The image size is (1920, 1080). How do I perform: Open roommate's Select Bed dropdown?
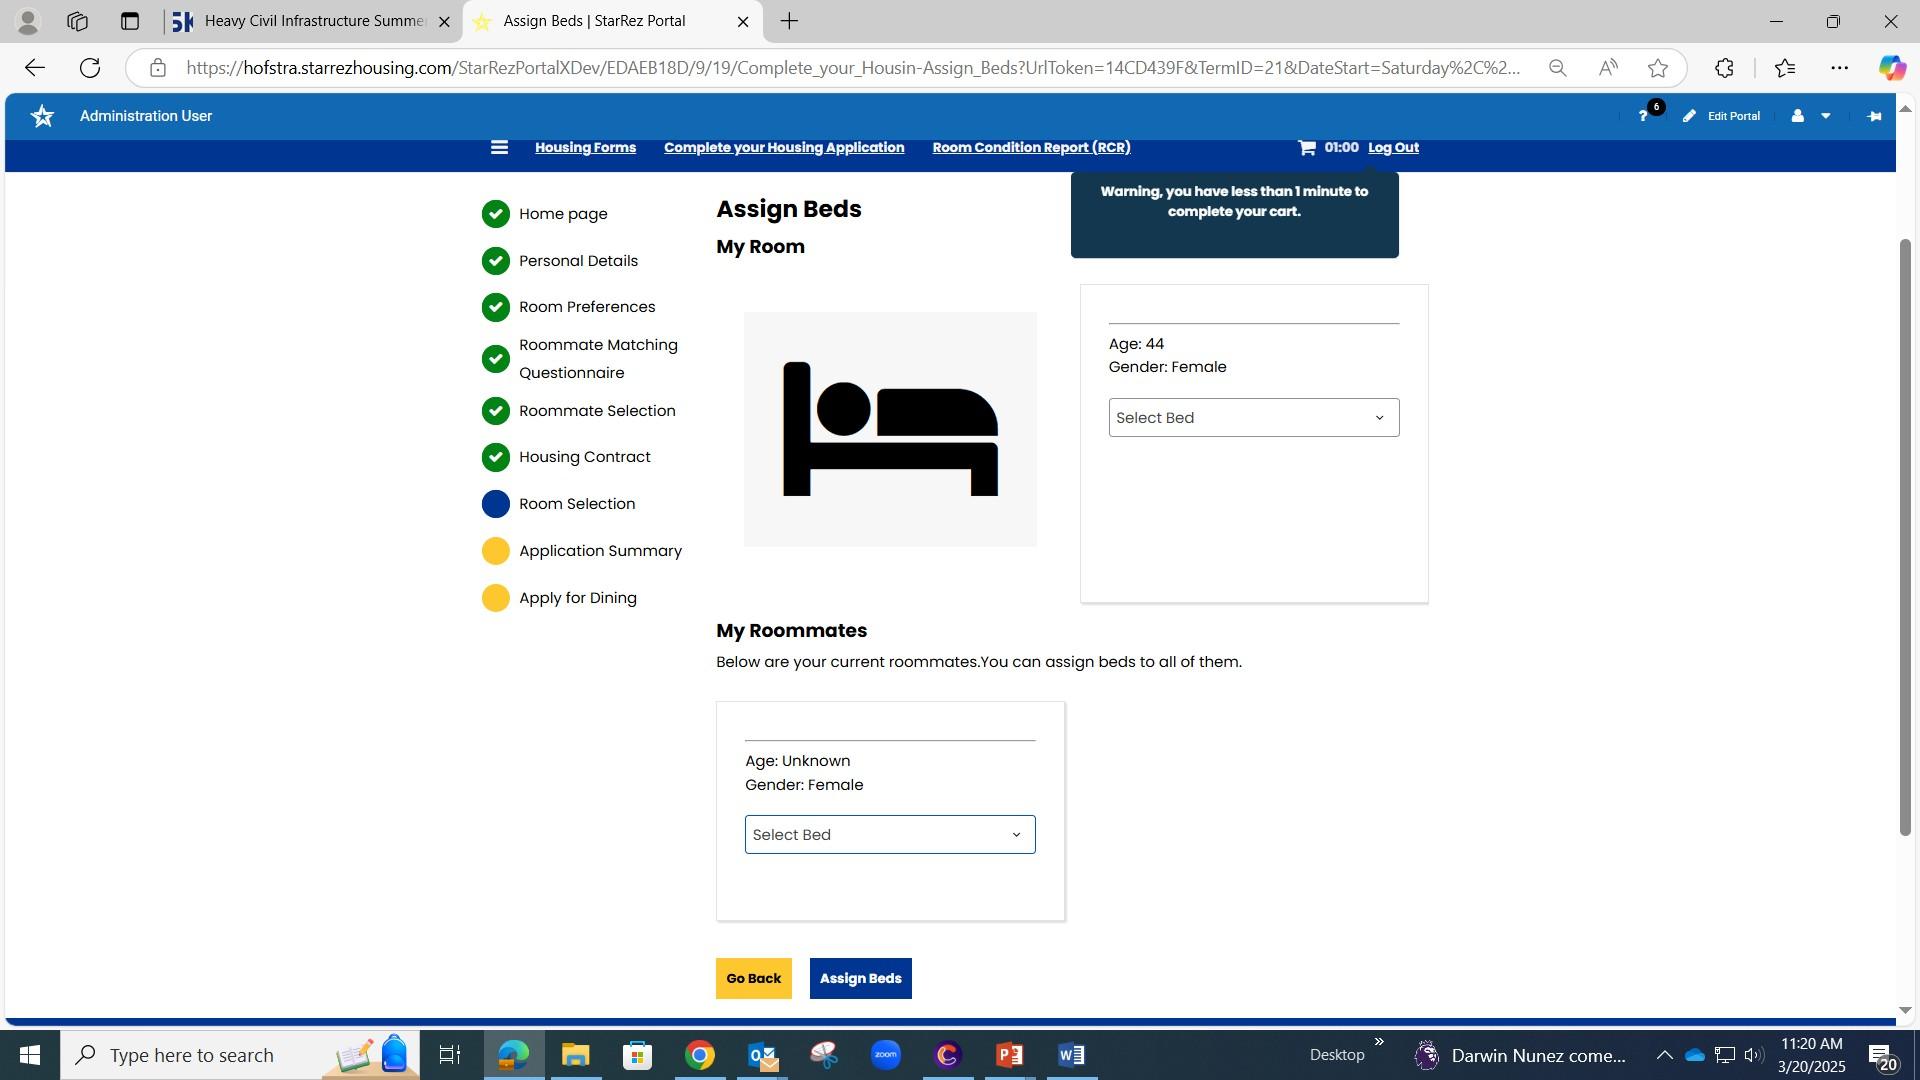click(x=889, y=835)
